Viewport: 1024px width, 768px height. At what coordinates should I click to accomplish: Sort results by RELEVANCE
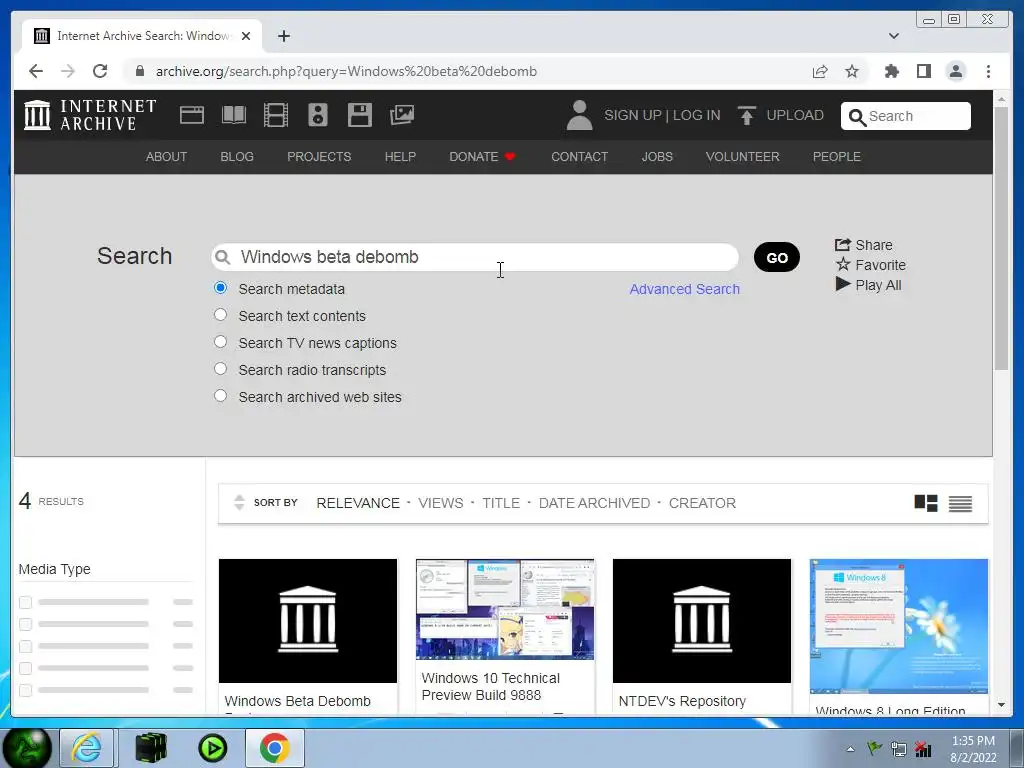point(358,503)
